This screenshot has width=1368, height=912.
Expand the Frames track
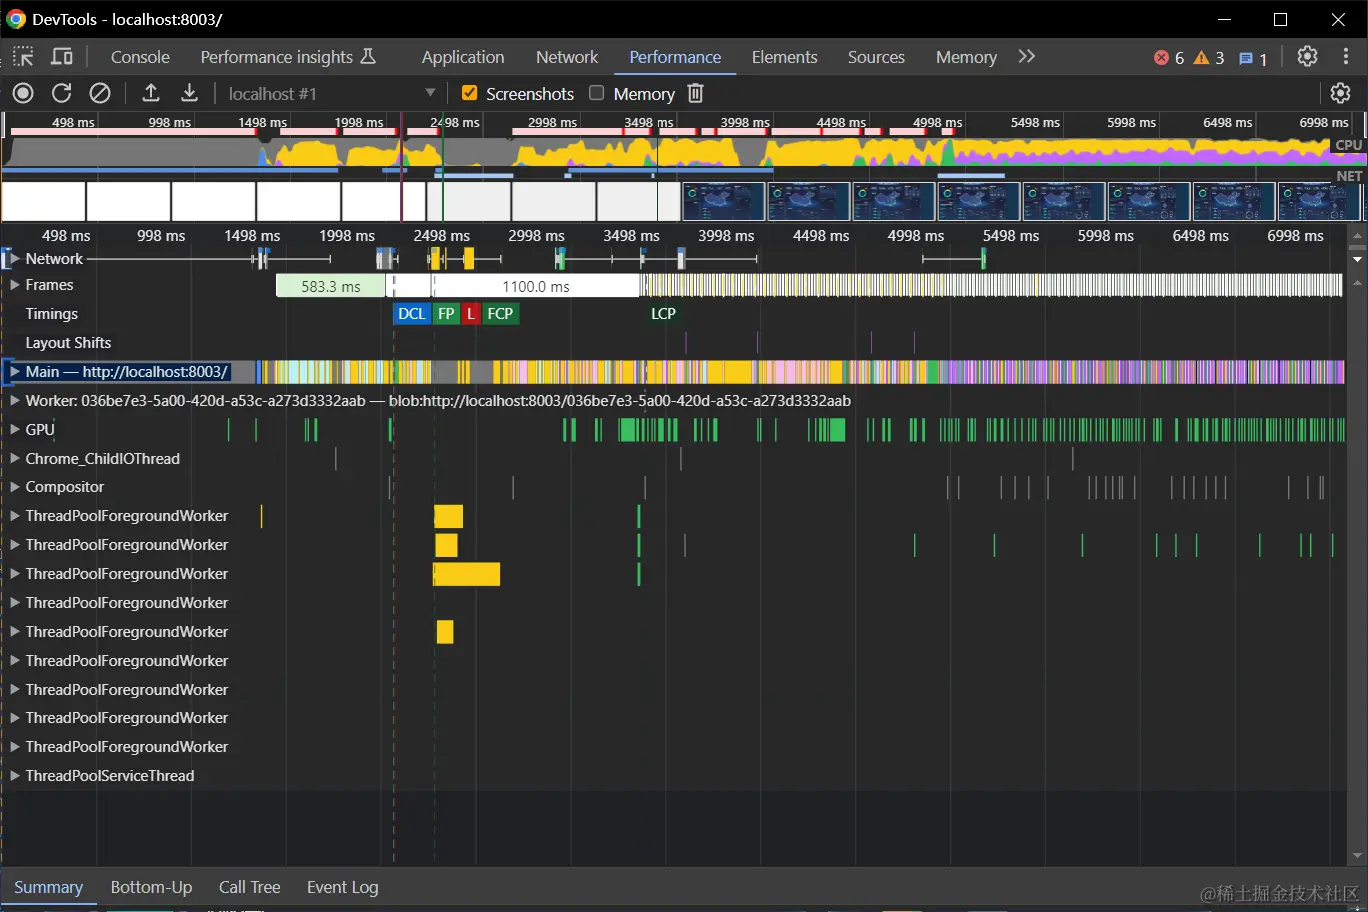click(x=15, y=285)
